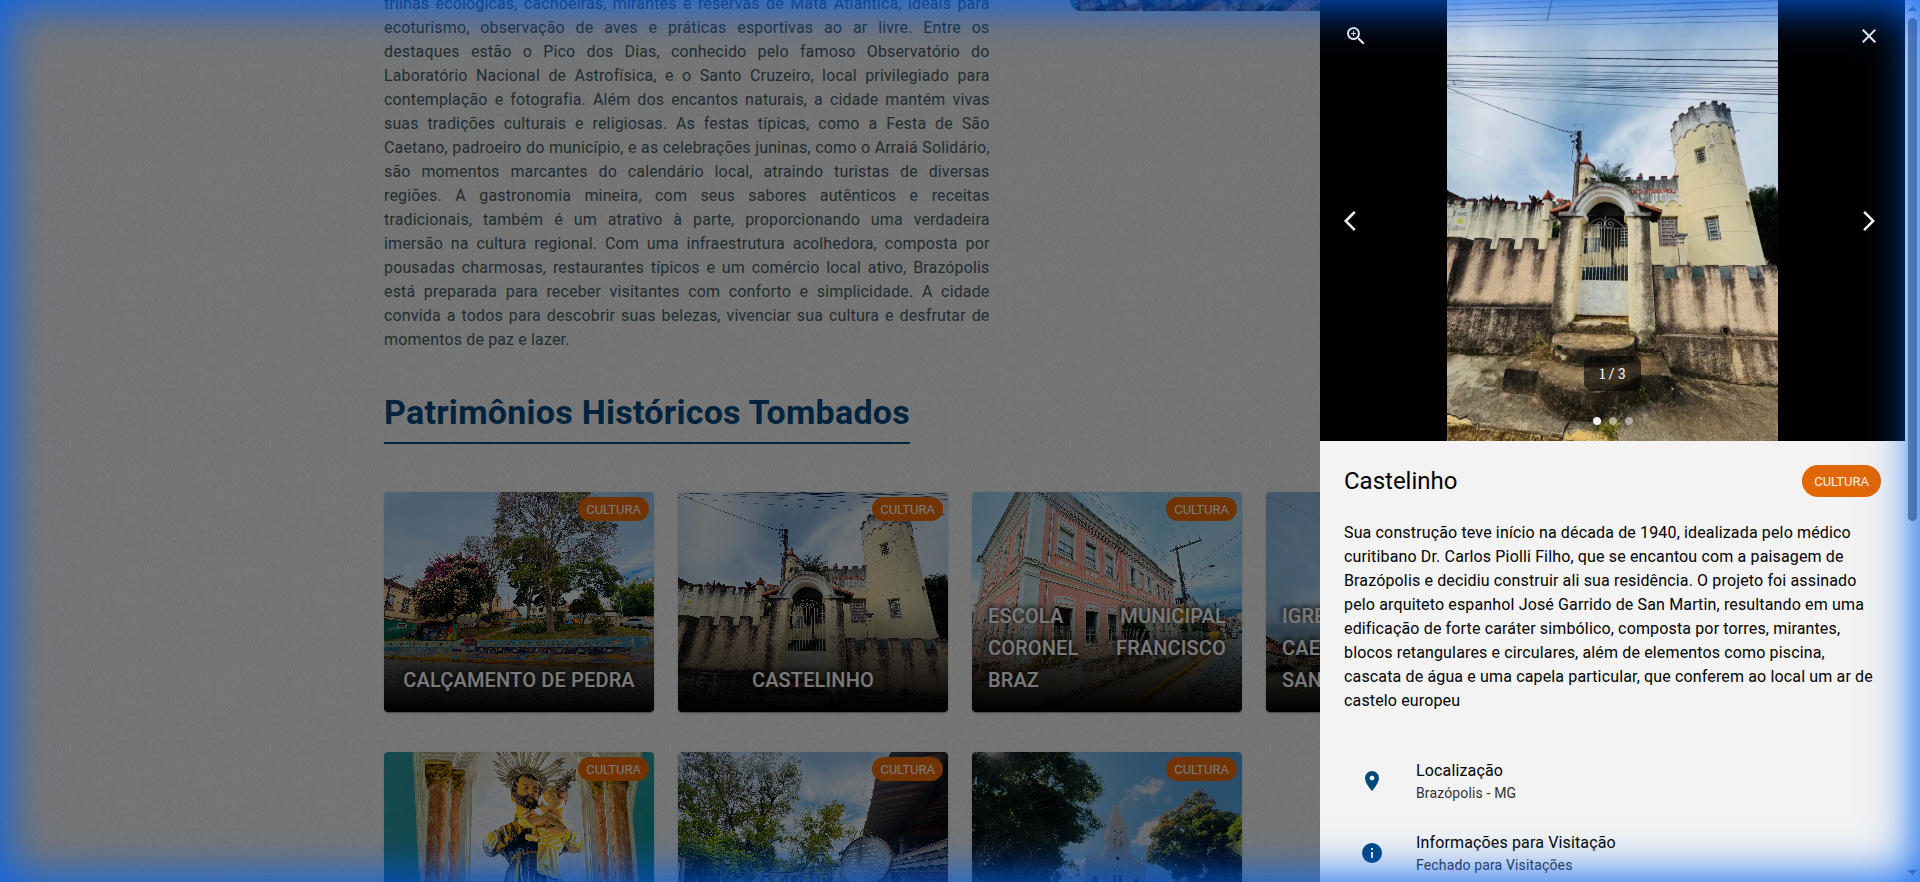Click the Patrimônios Históricos Tombados heading
1920x882 pixels.
[x=646, y=413]
